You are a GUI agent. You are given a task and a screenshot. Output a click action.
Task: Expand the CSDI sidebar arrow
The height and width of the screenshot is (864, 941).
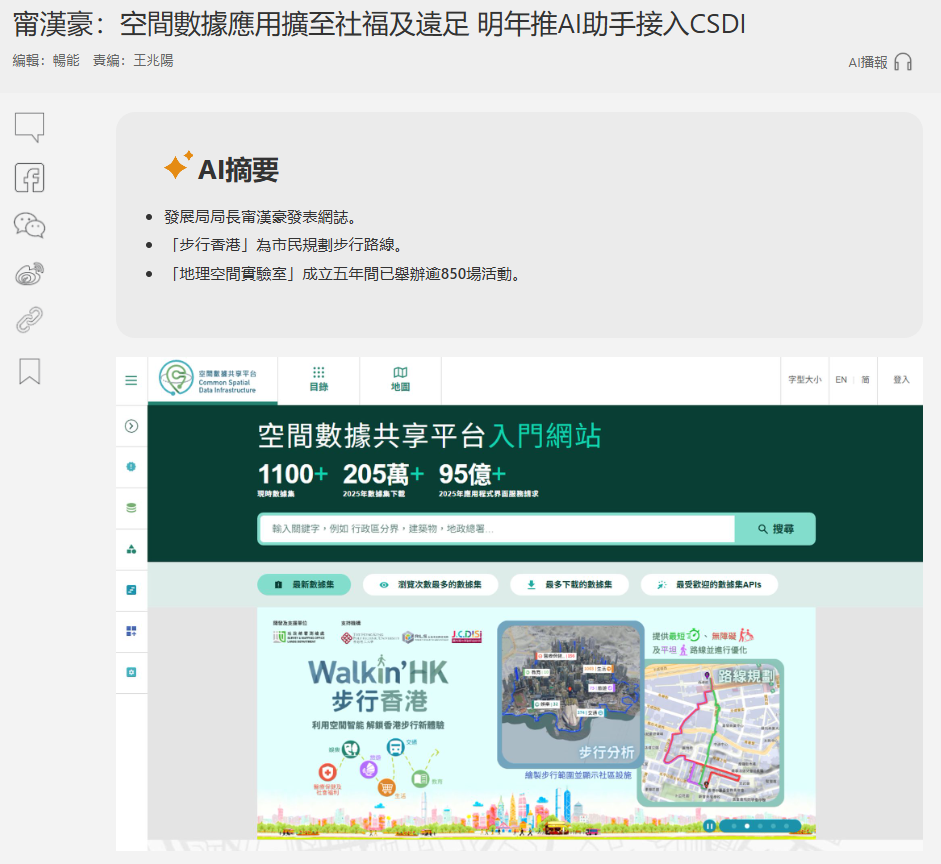pos(131,426)
